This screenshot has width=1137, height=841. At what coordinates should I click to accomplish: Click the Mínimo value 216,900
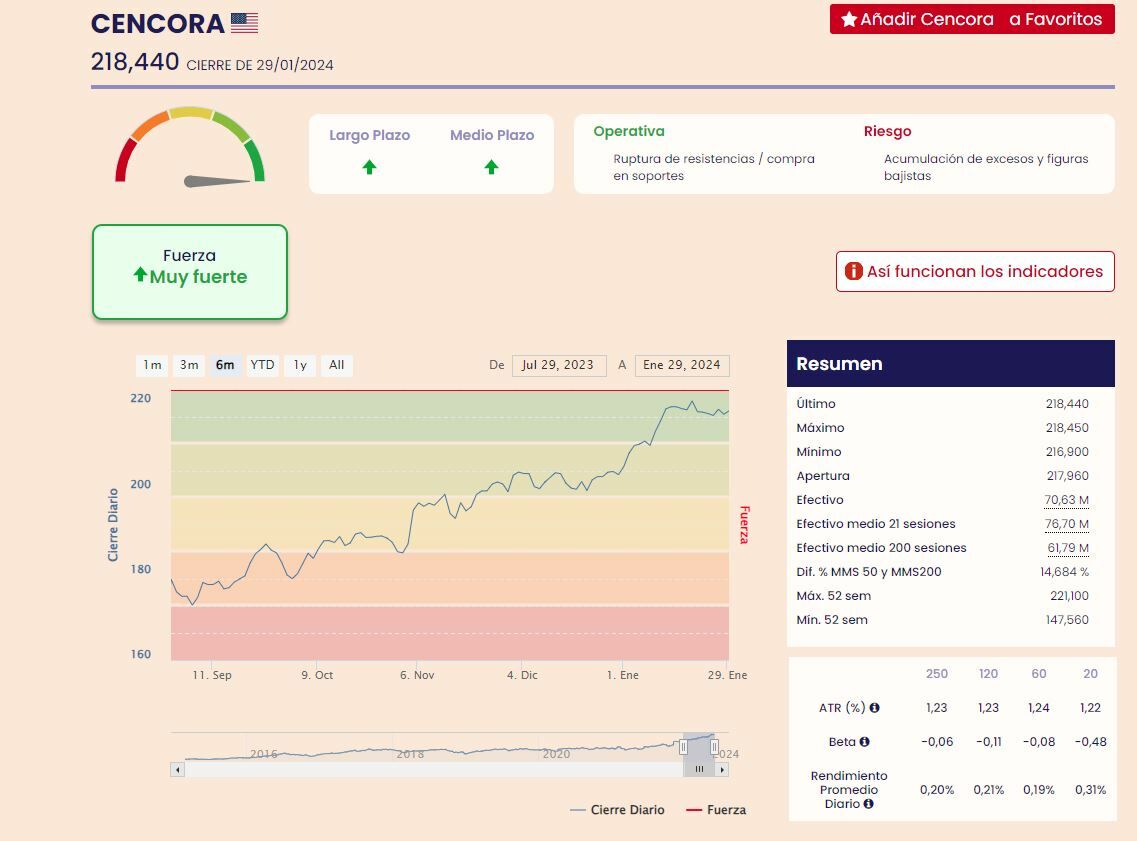click(1067, 452)
